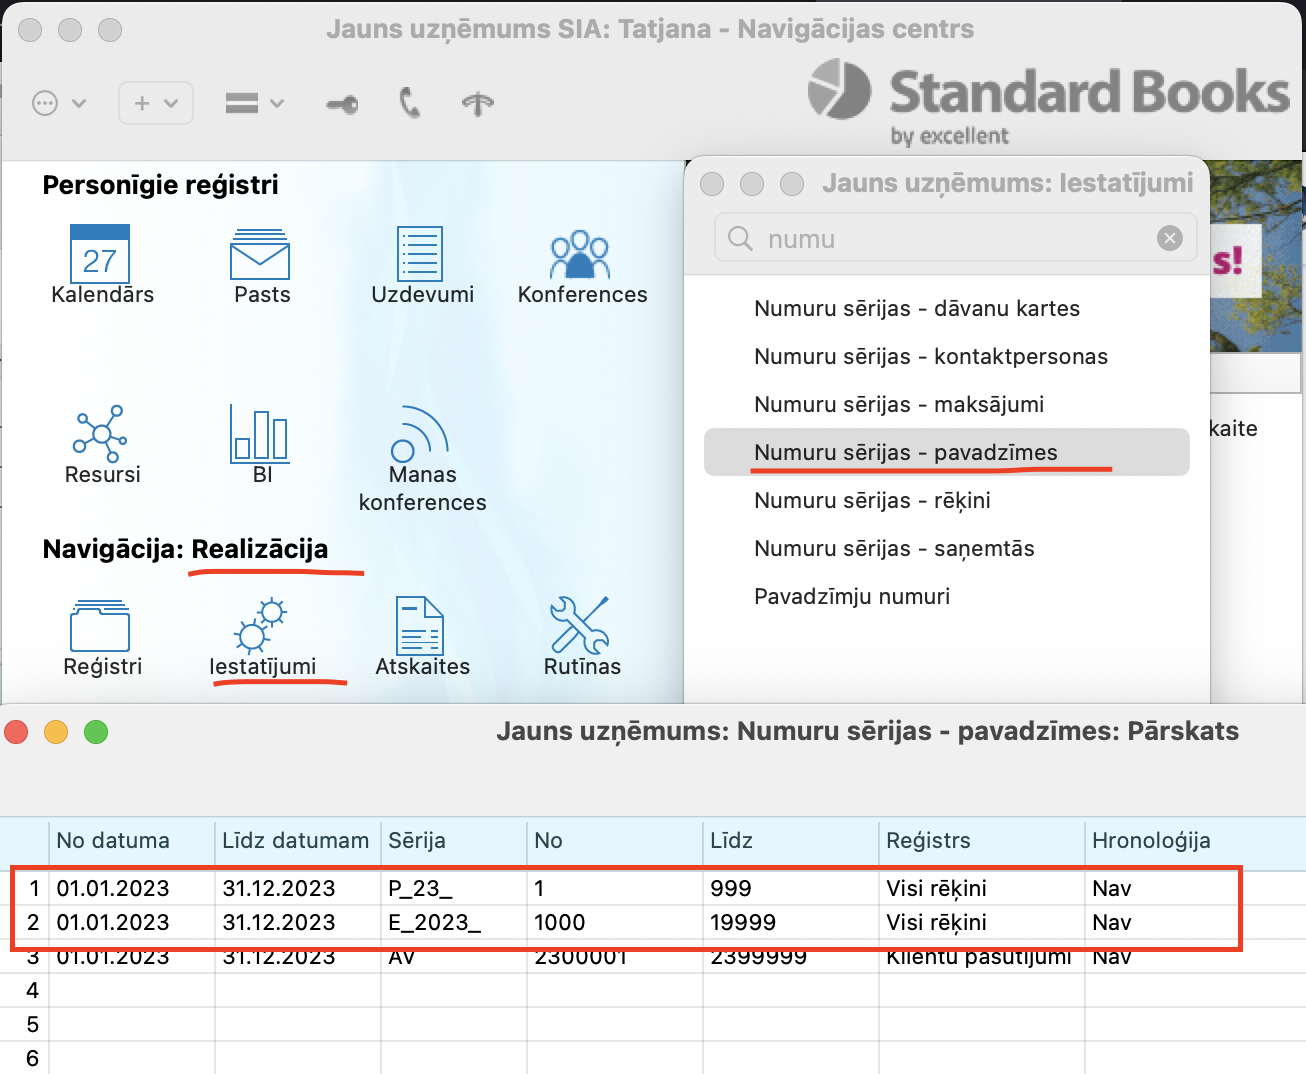The height and width of the screenshot is (1074, 1306).
Task: Open the Uzdevumi tasks icon
Action: pos(420,255)
